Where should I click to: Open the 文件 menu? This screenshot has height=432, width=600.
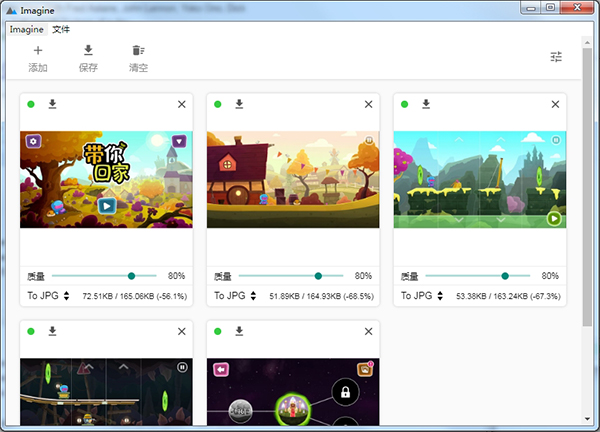click(61, 29)
